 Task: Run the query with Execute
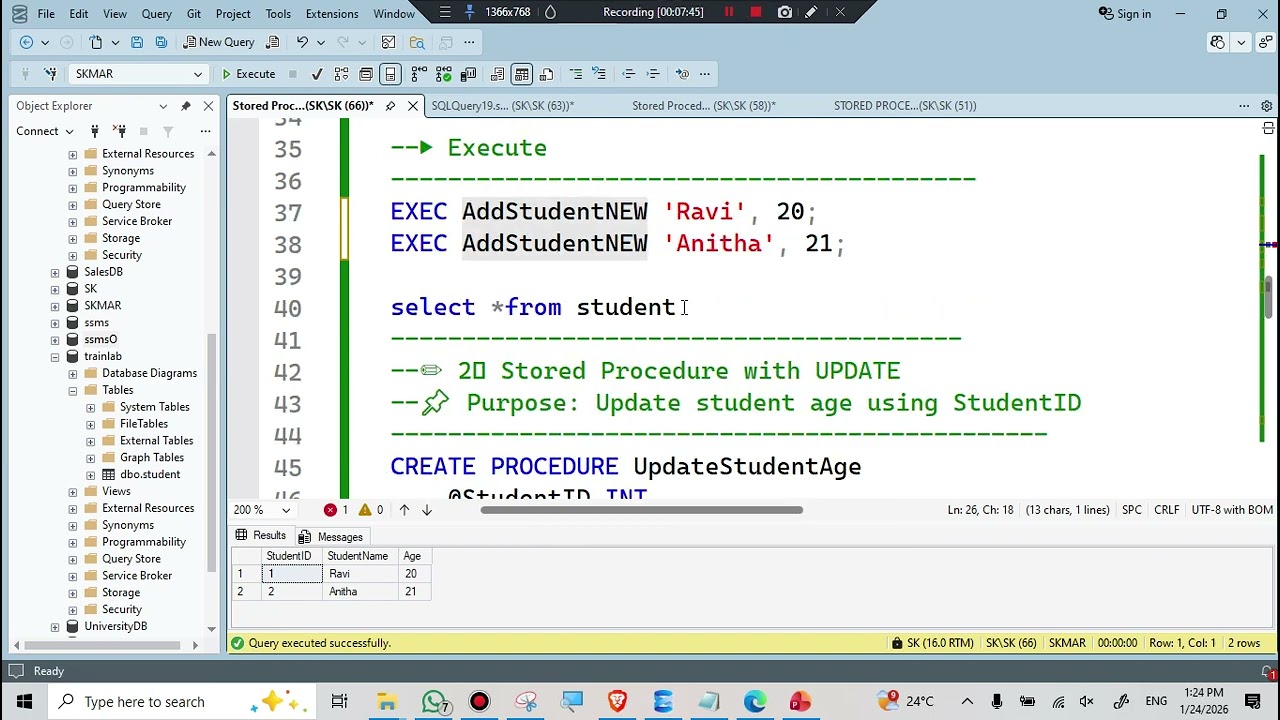click(248, 74)
